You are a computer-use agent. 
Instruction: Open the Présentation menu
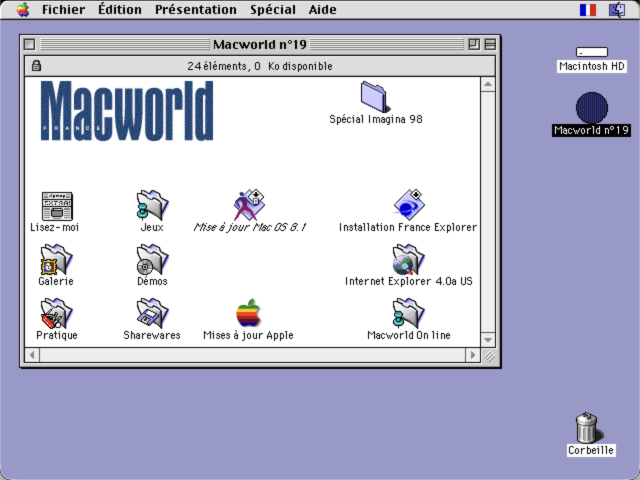point(196,9)
